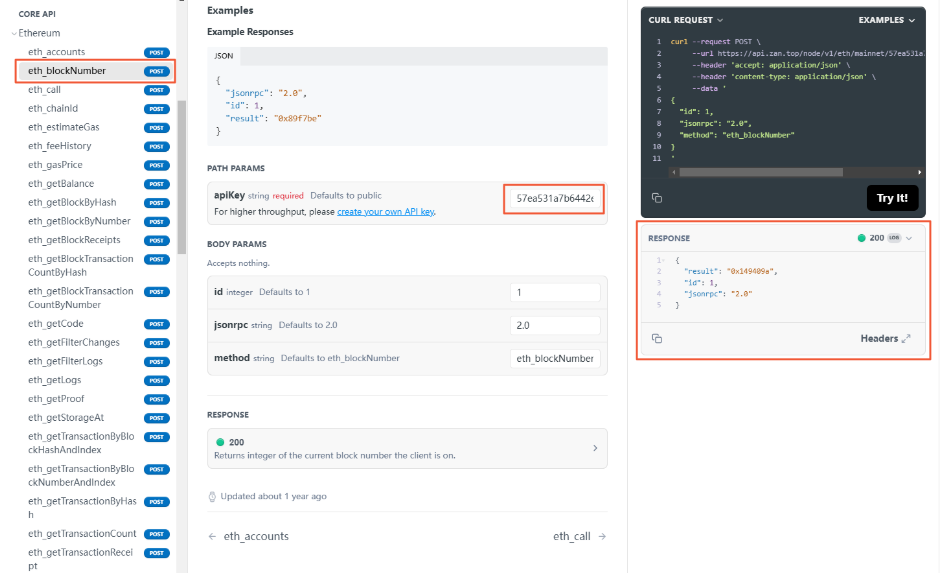Screen dimensions: 943x573
Task: Open the create your own API key link
Action: coord(385,212)
